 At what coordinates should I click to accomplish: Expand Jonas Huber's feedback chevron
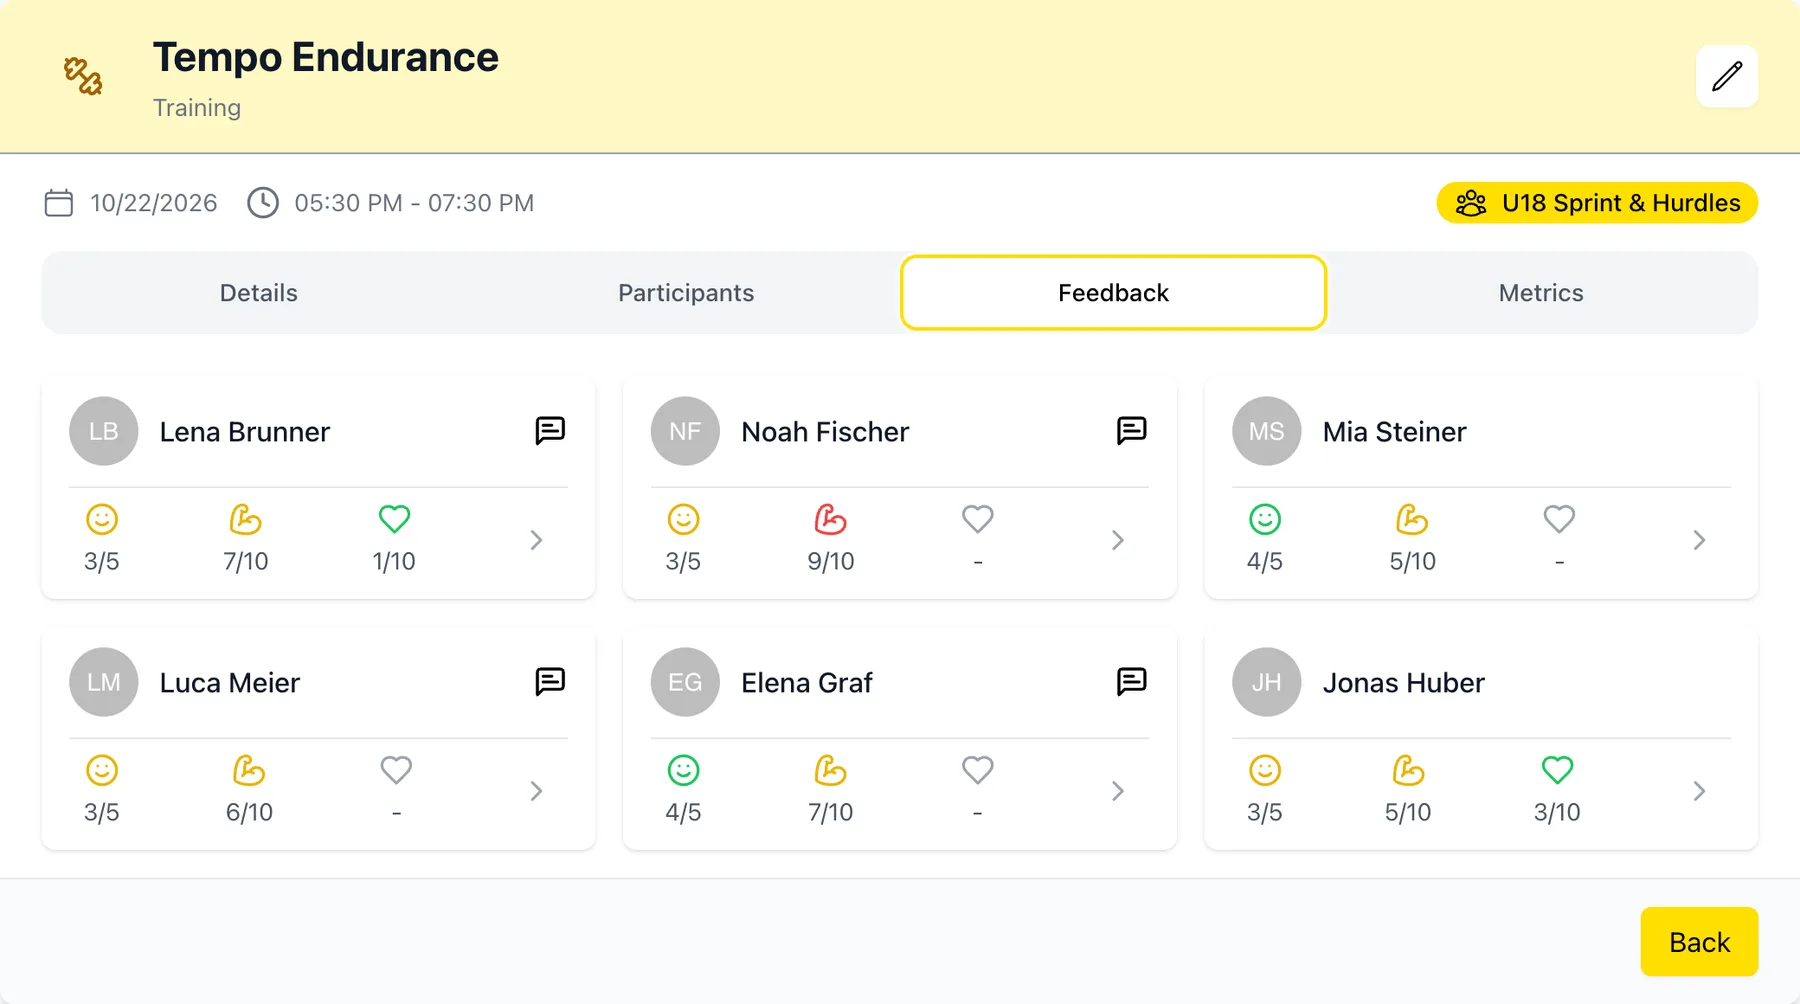tap(1699, 791)
